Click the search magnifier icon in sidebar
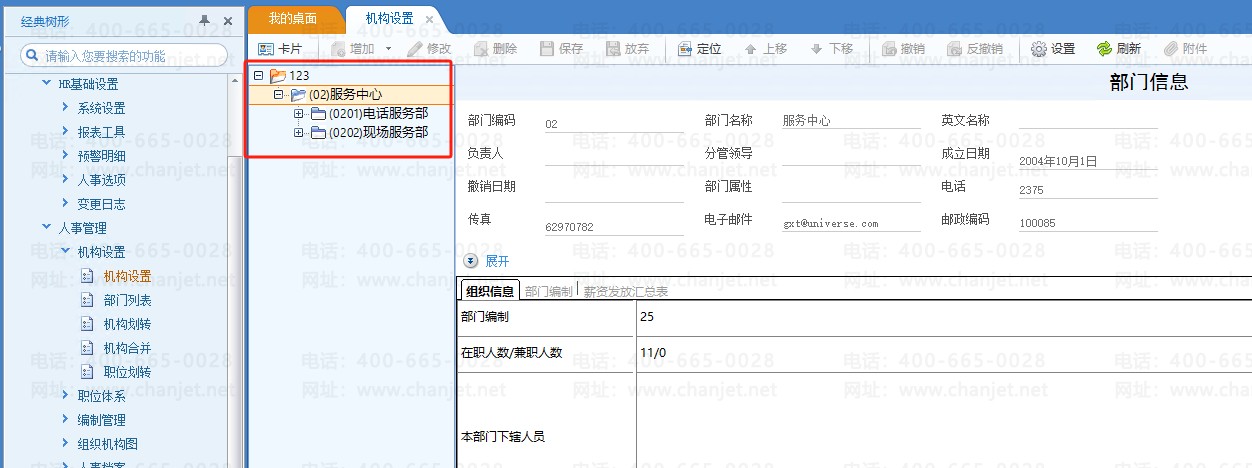The width and height of the screenshot is (1252, 468). 30,56
